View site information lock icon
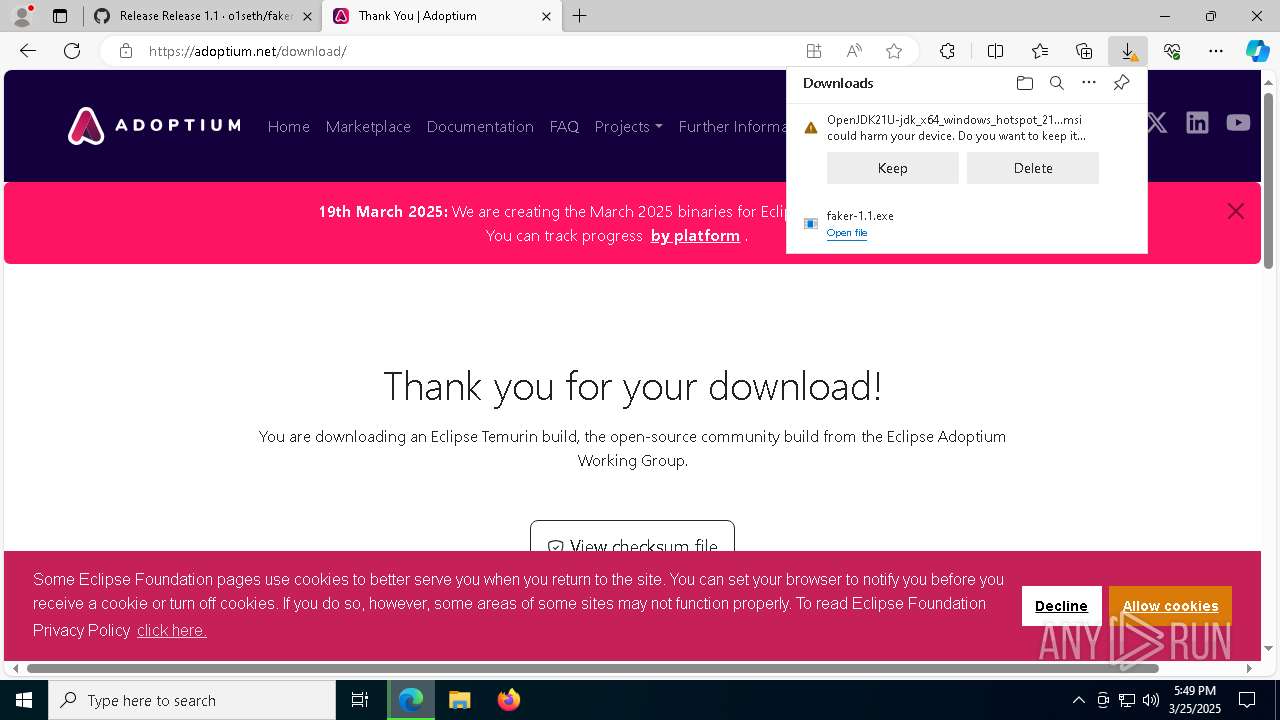This screenshot has height=720, width=1280. (x=126, y=51)
